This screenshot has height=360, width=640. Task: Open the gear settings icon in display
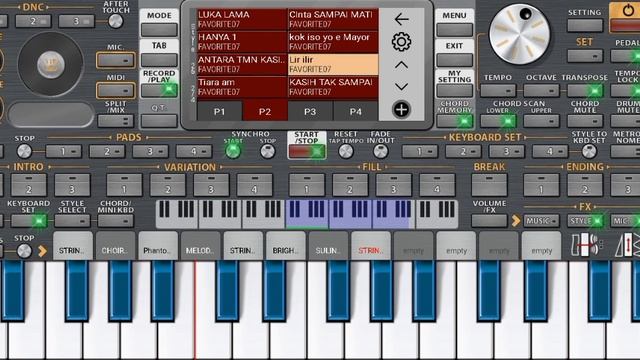(401, 42)
